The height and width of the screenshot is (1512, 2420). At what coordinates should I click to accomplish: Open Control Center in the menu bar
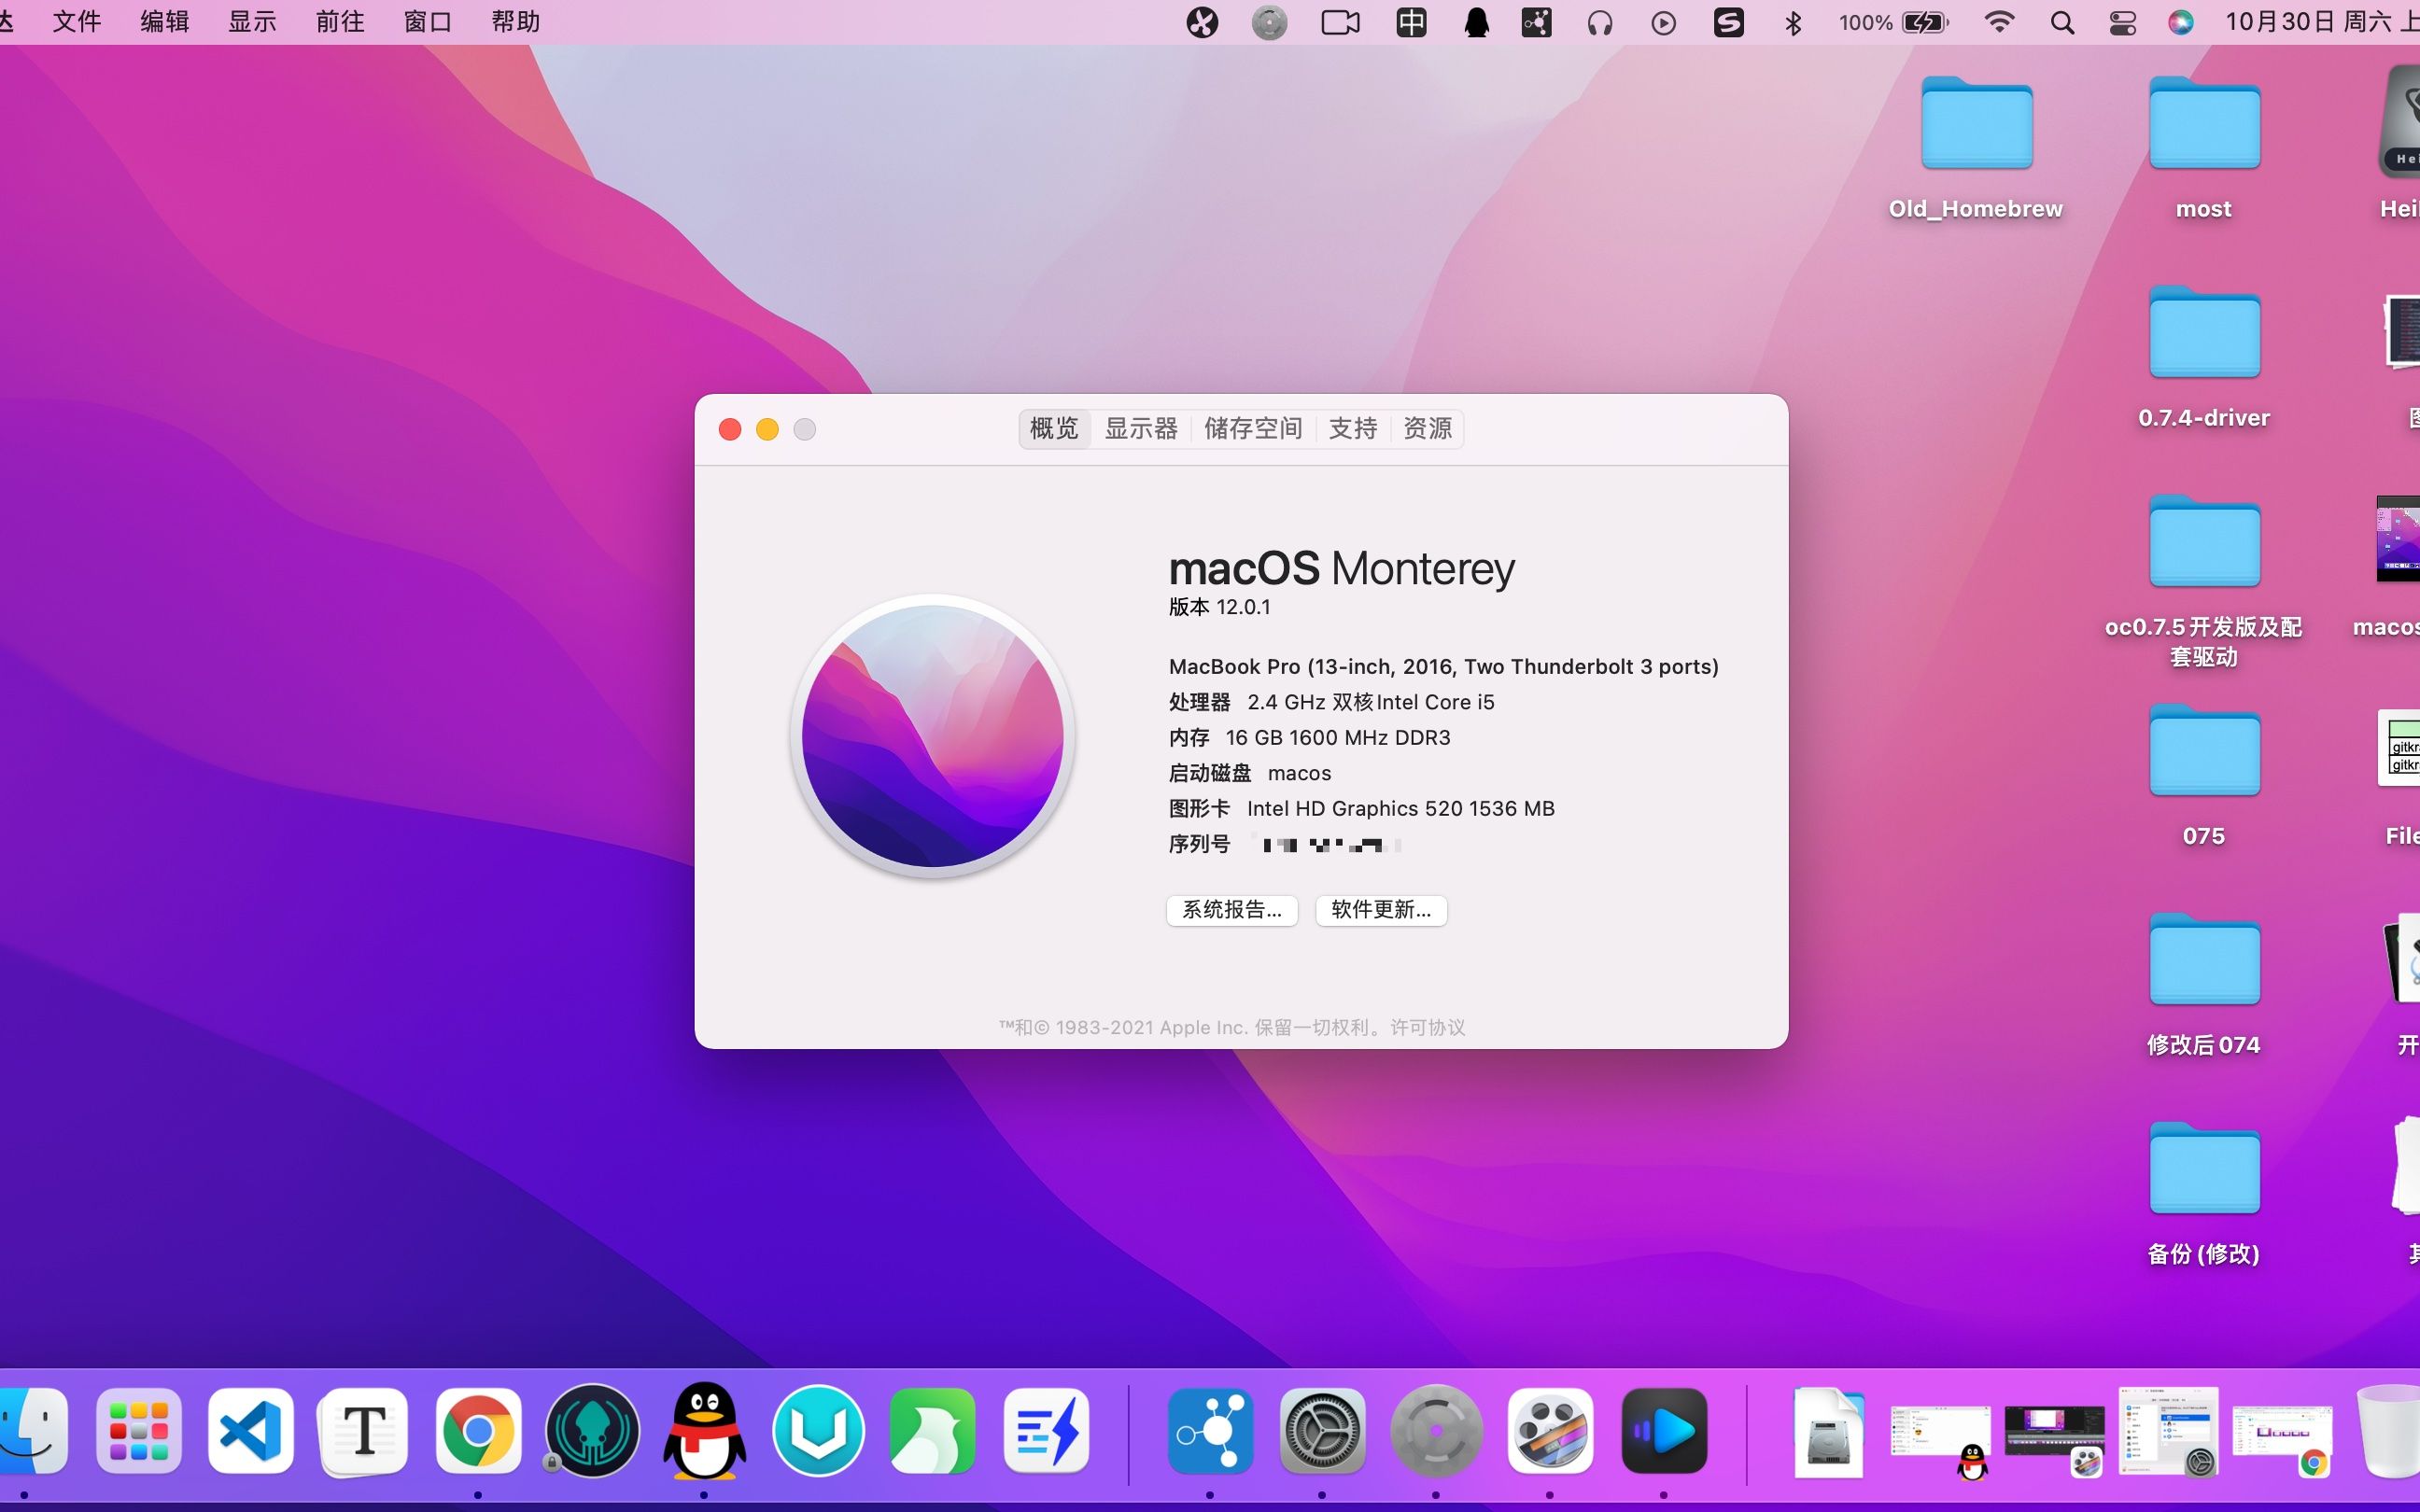point(2123,21)
